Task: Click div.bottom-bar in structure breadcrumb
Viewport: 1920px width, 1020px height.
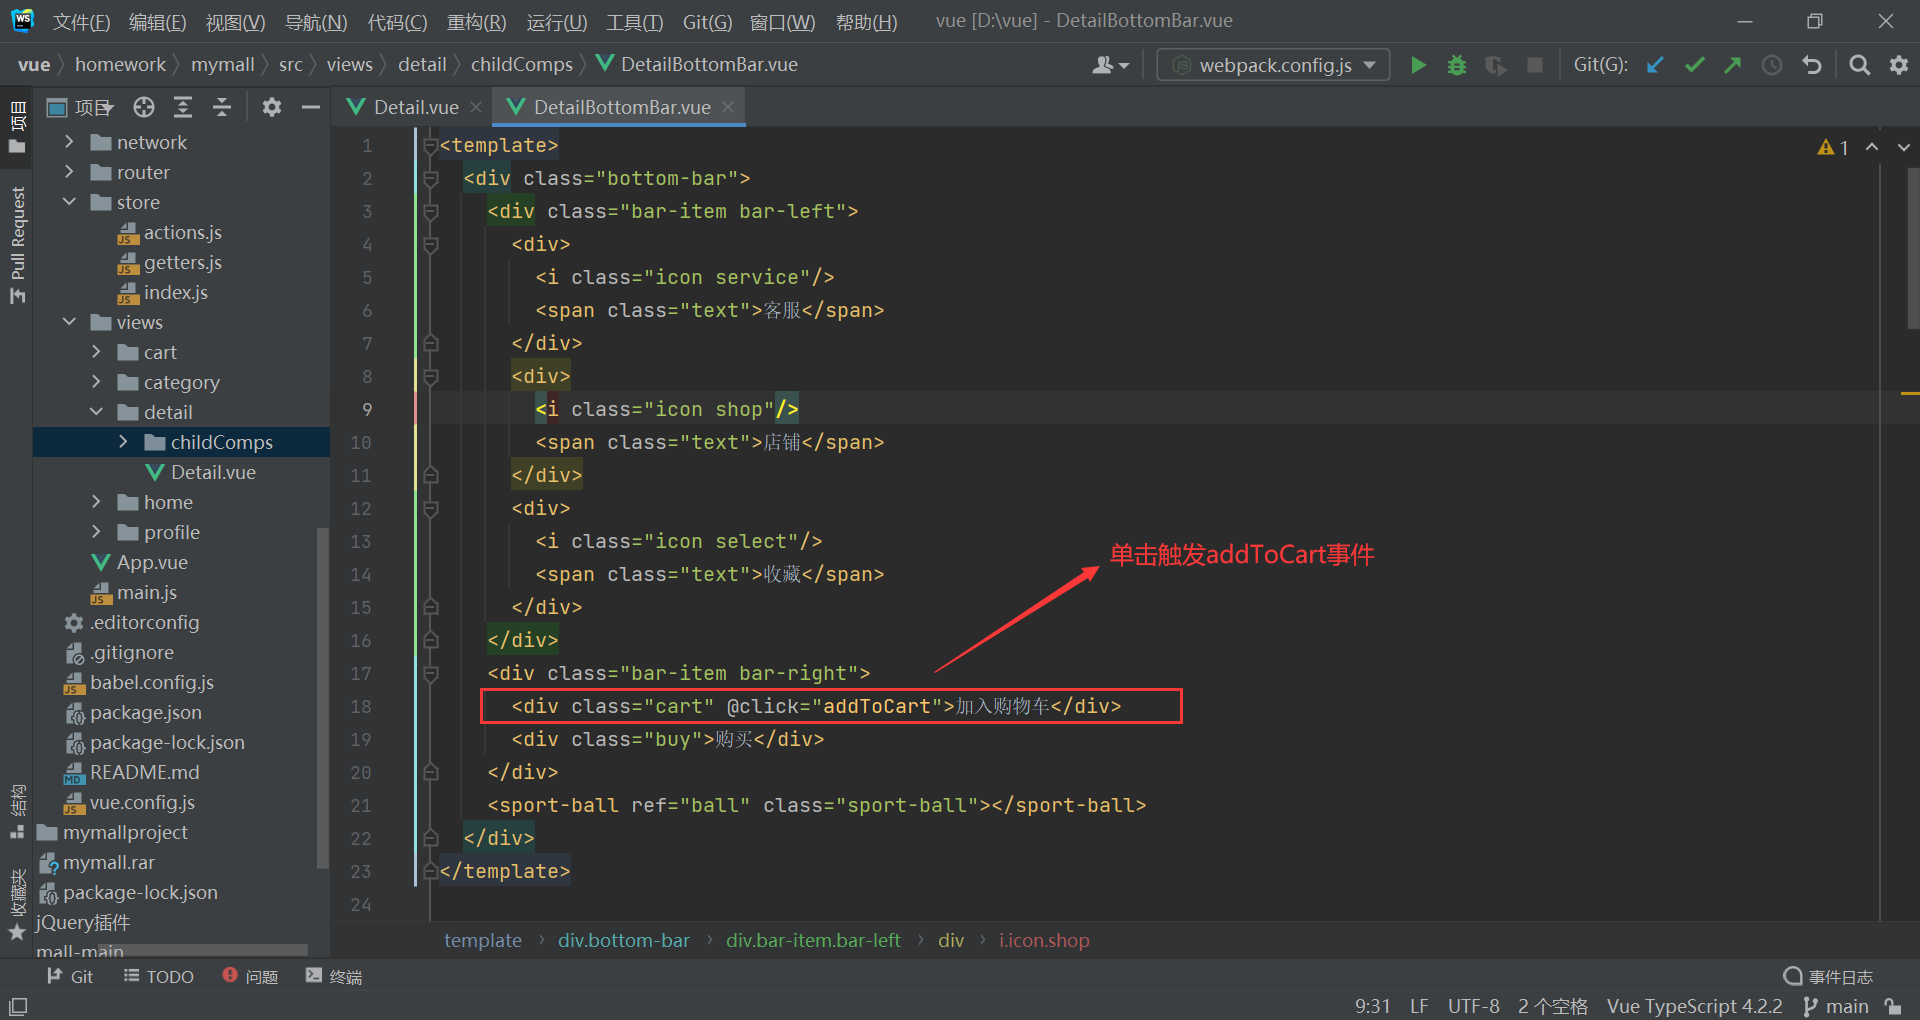Action: (623, 940)
